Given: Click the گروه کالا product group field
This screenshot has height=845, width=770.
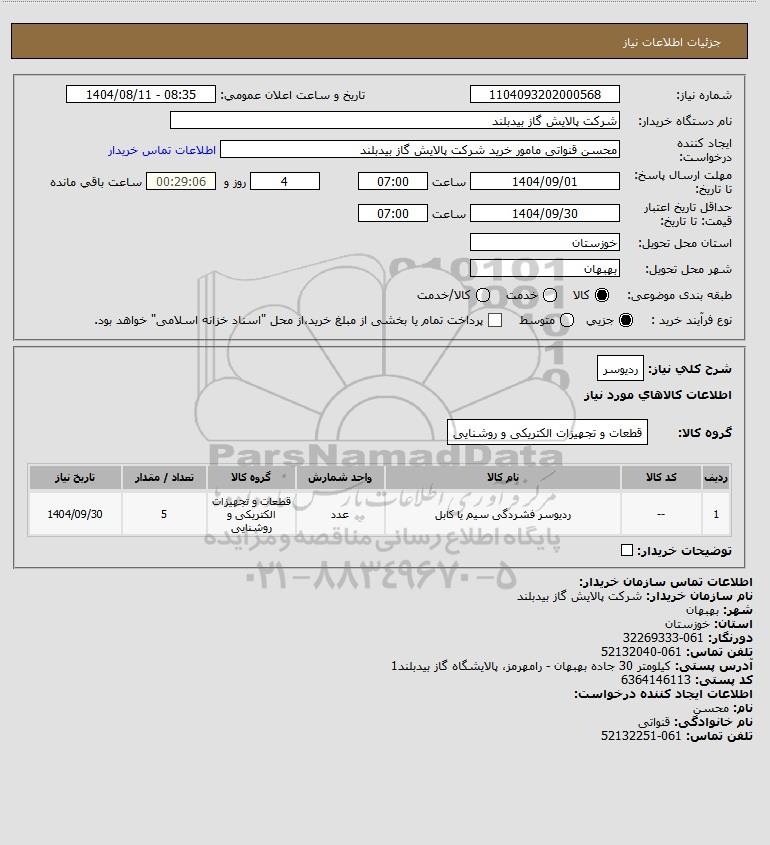Looking at the screenshot, I should [x=547, y=432].
